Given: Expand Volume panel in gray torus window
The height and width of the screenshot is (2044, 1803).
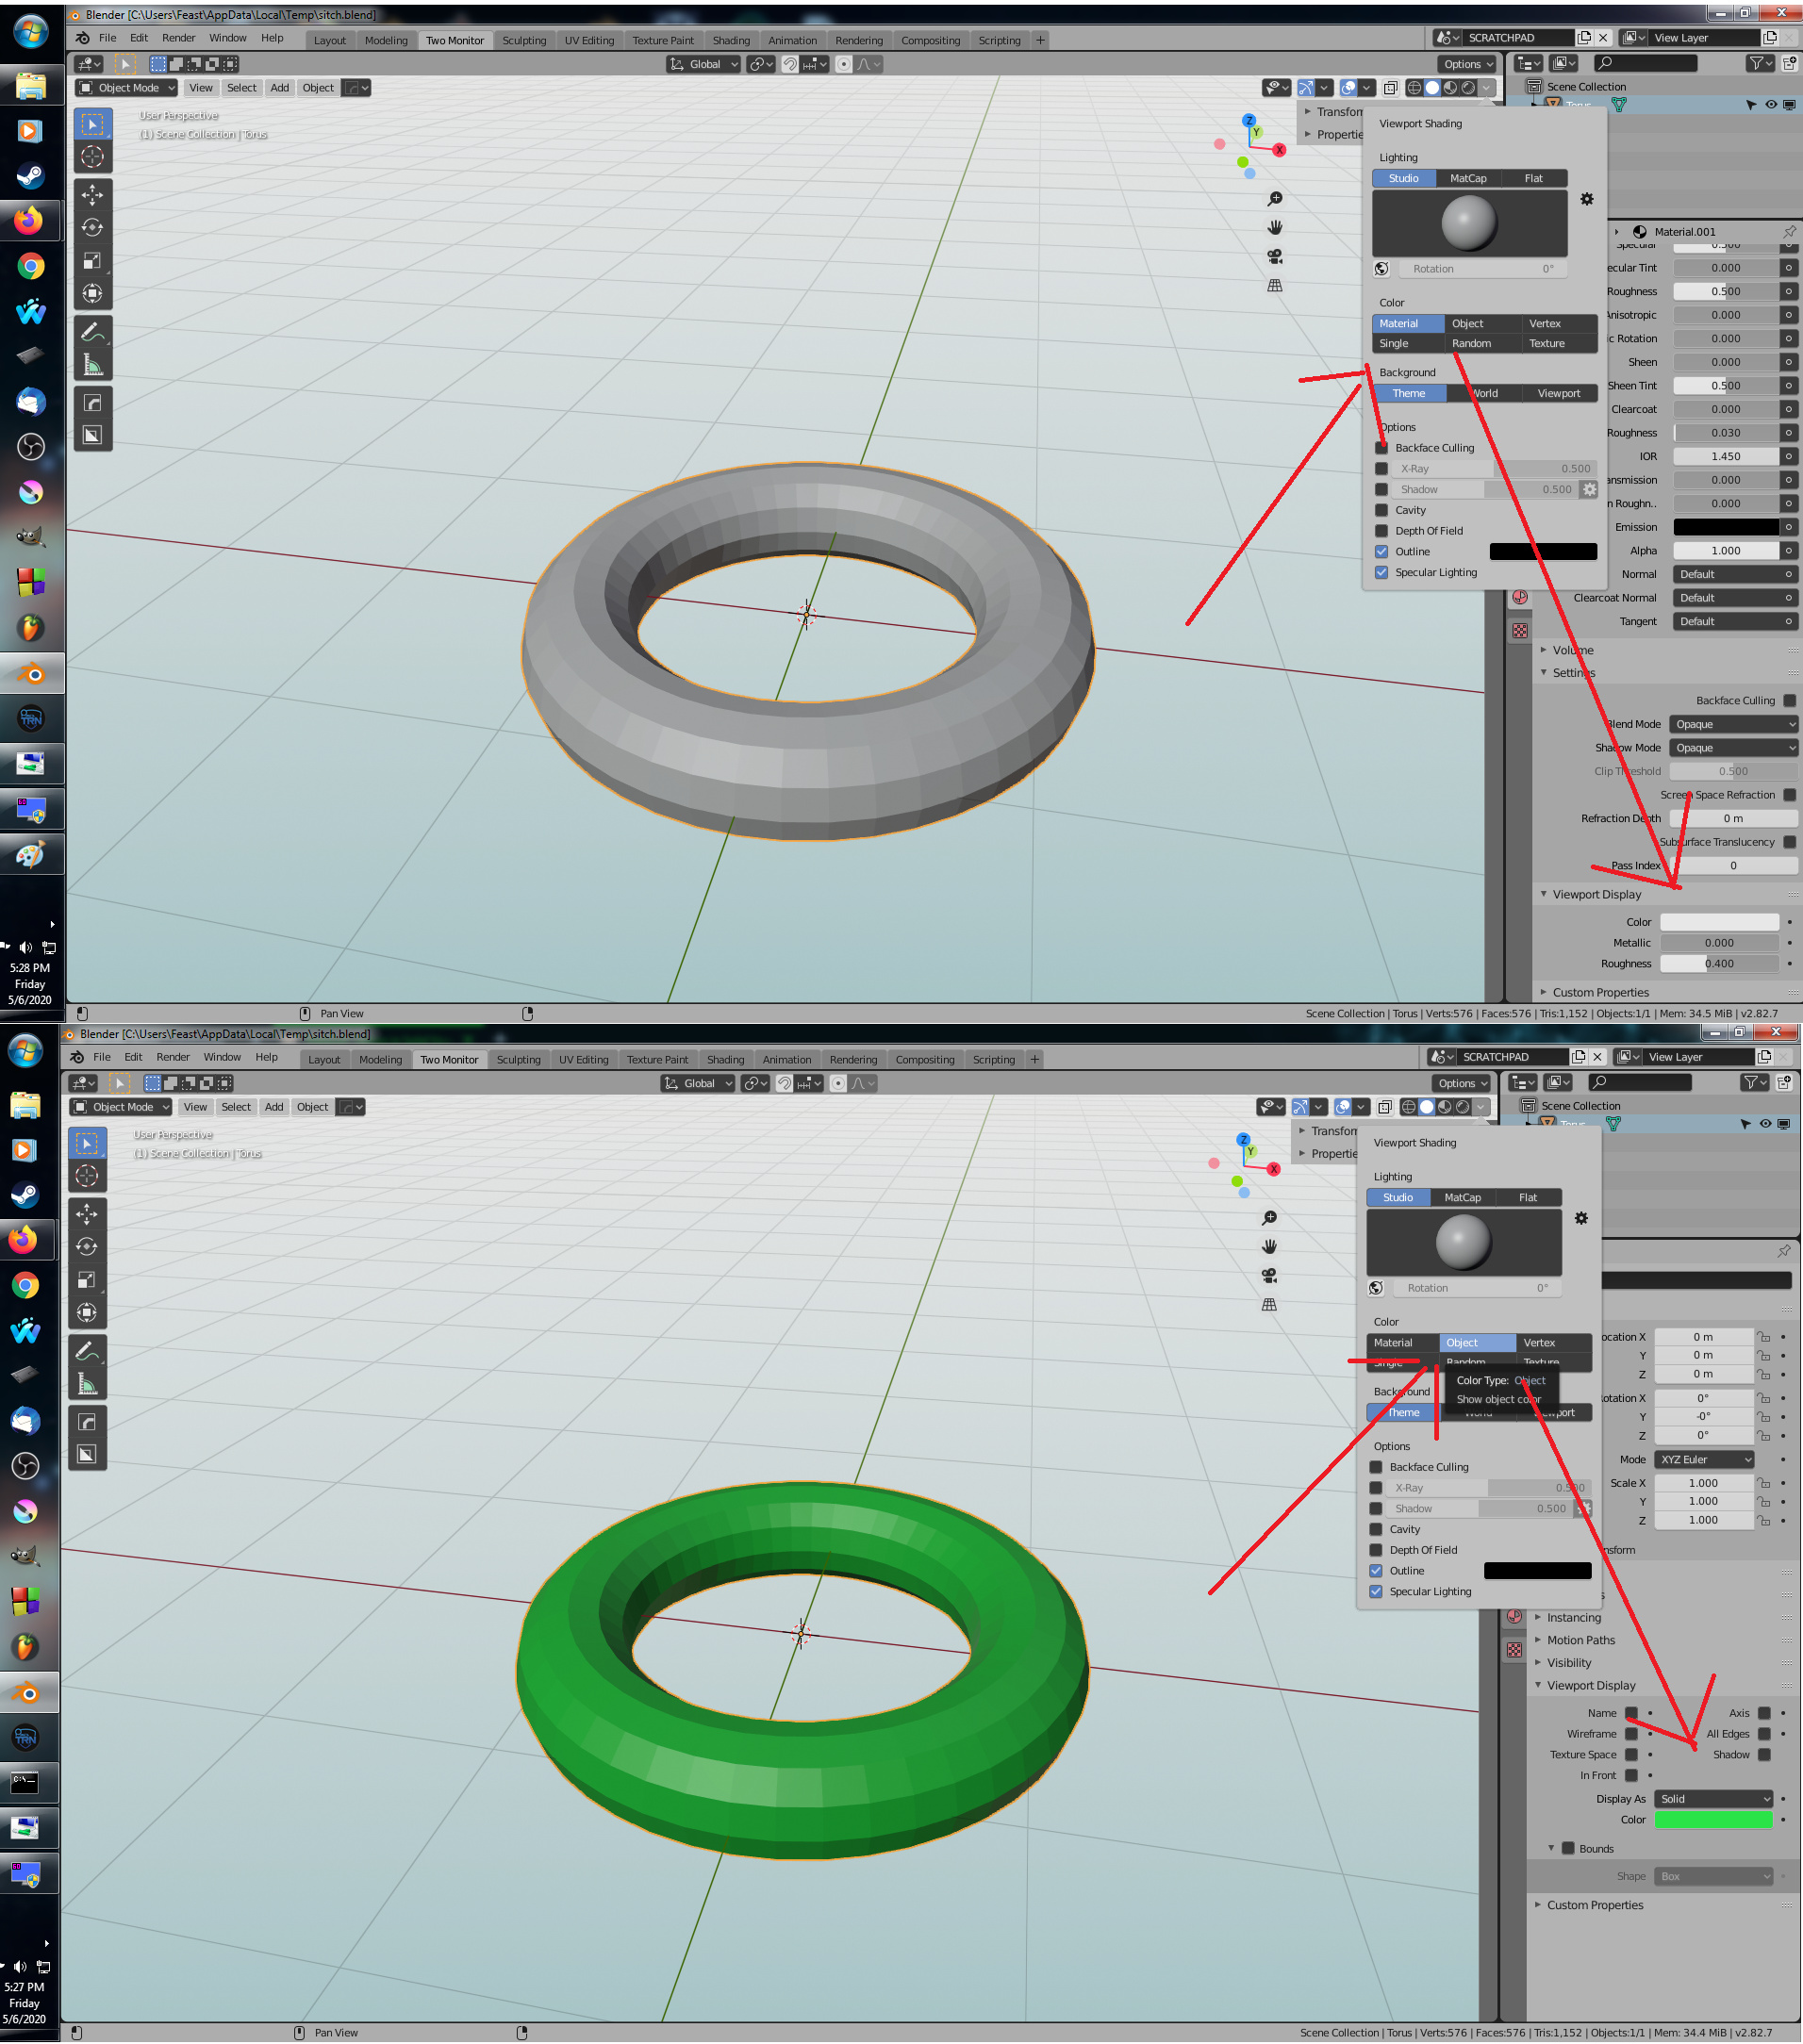Looking at the screenshot, I should pos(1574,650).
